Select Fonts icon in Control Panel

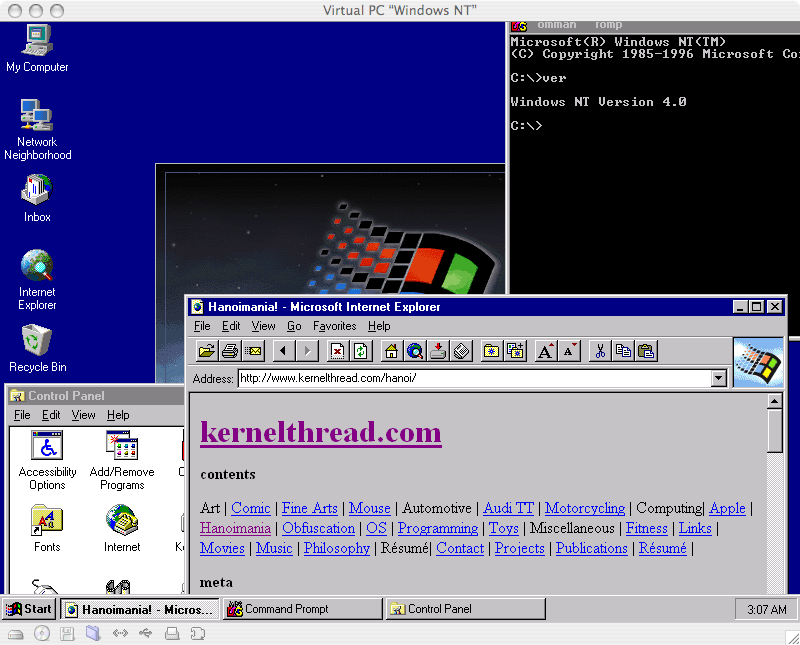47,529
